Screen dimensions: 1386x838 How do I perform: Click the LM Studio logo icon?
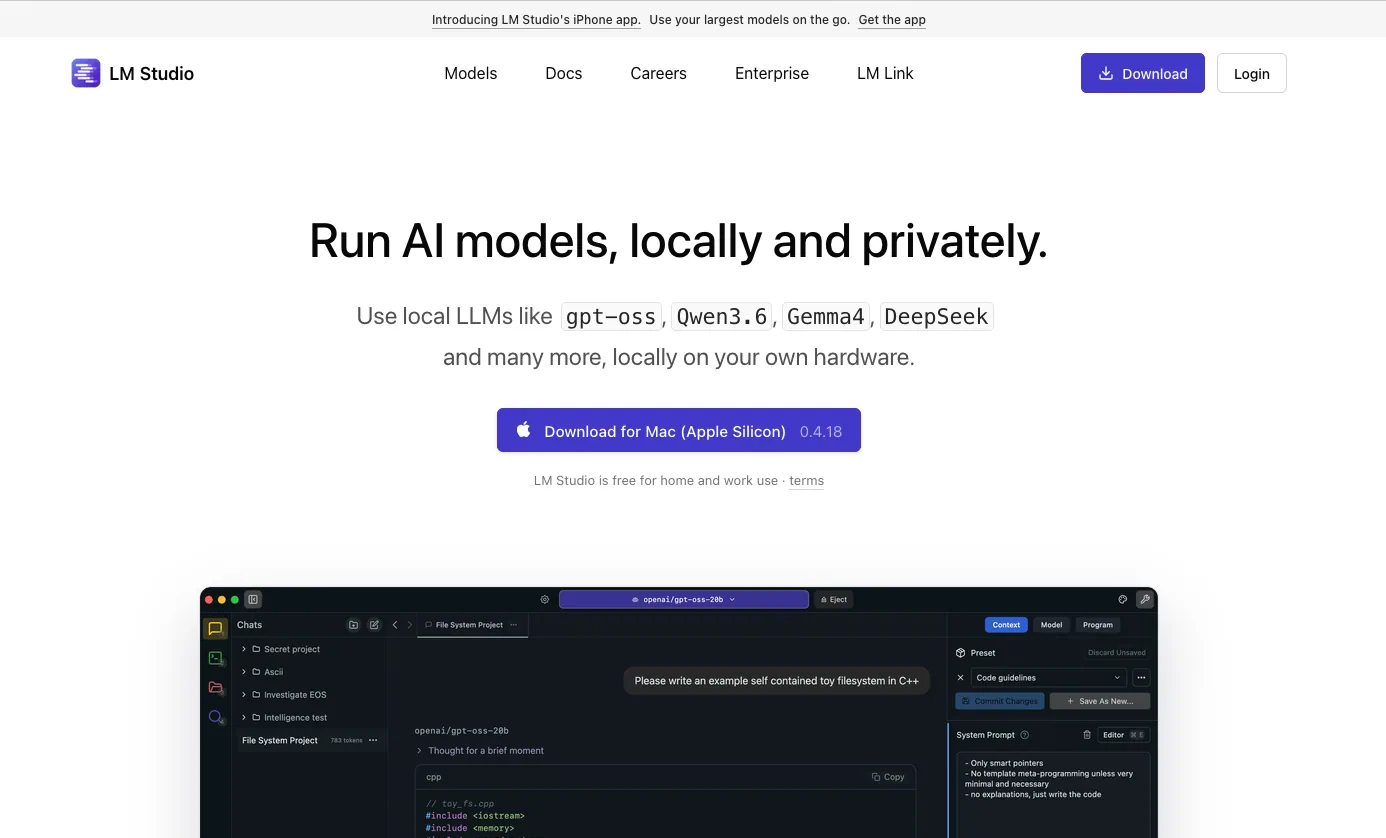click(x=86, y=73)
